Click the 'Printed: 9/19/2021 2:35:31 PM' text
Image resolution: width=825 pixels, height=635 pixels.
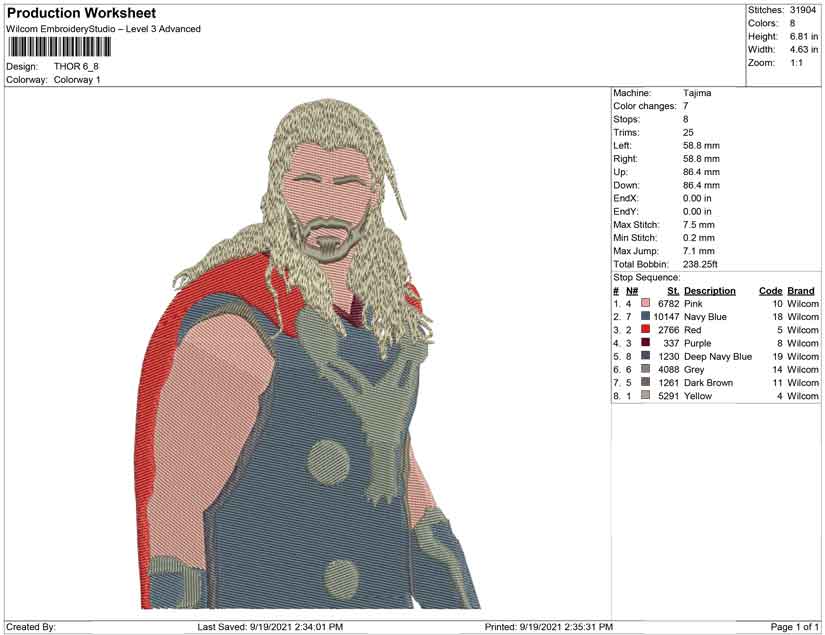pos(549,627)
